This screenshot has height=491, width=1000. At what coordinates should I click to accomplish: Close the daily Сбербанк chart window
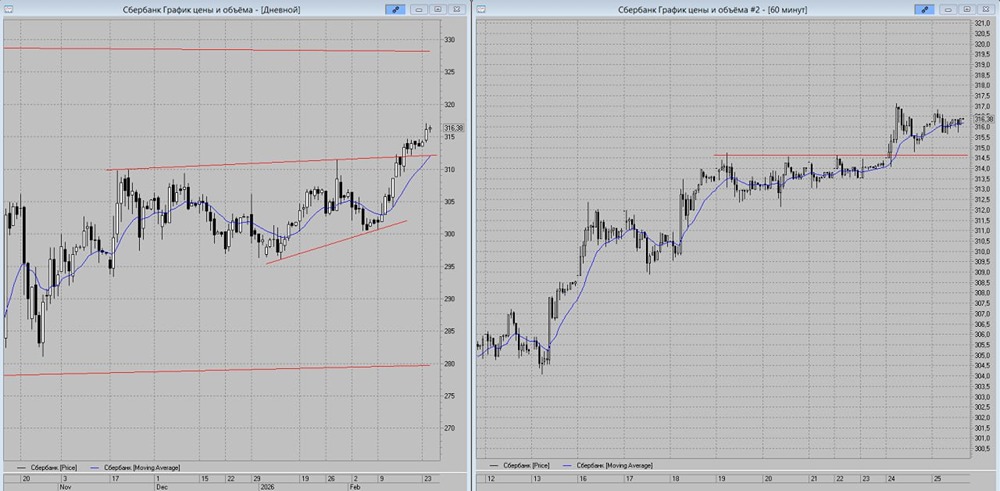click(x=456, y=9)
